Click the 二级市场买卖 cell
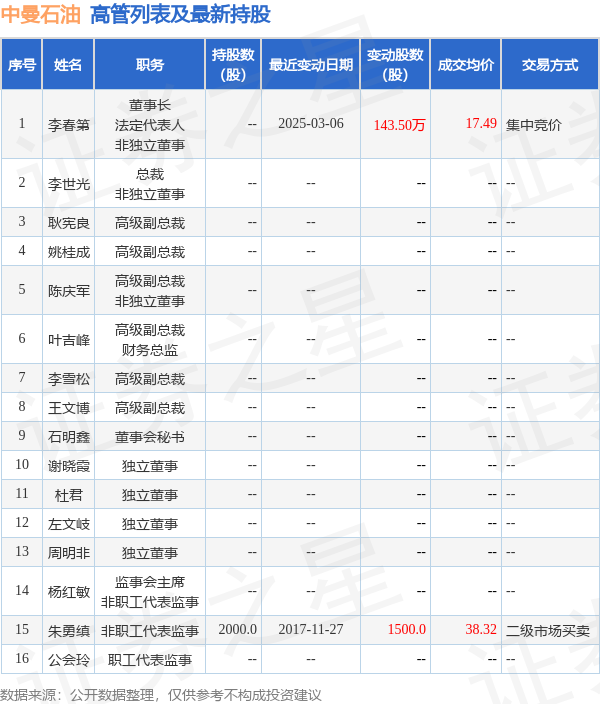The image size is (600, 704). 548,631
